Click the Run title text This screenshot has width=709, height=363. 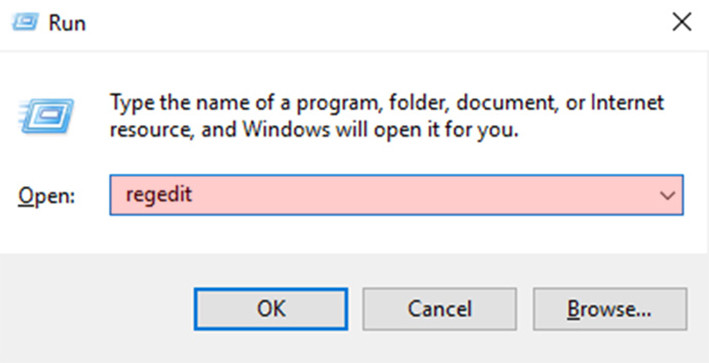(x=67, y=23)
